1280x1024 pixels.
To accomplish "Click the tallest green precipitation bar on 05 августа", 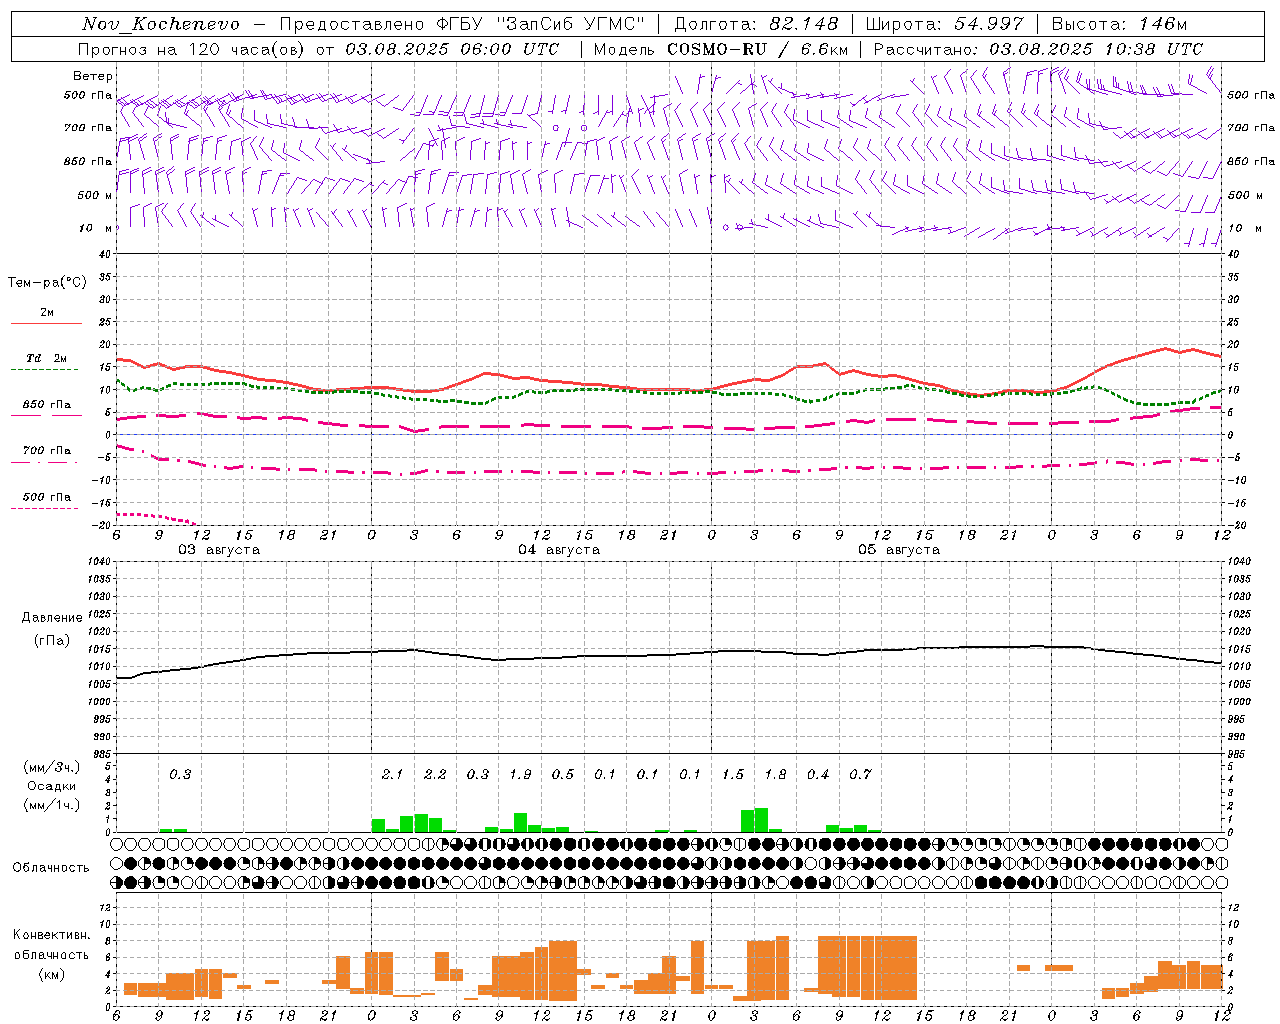I will point(761,820).
